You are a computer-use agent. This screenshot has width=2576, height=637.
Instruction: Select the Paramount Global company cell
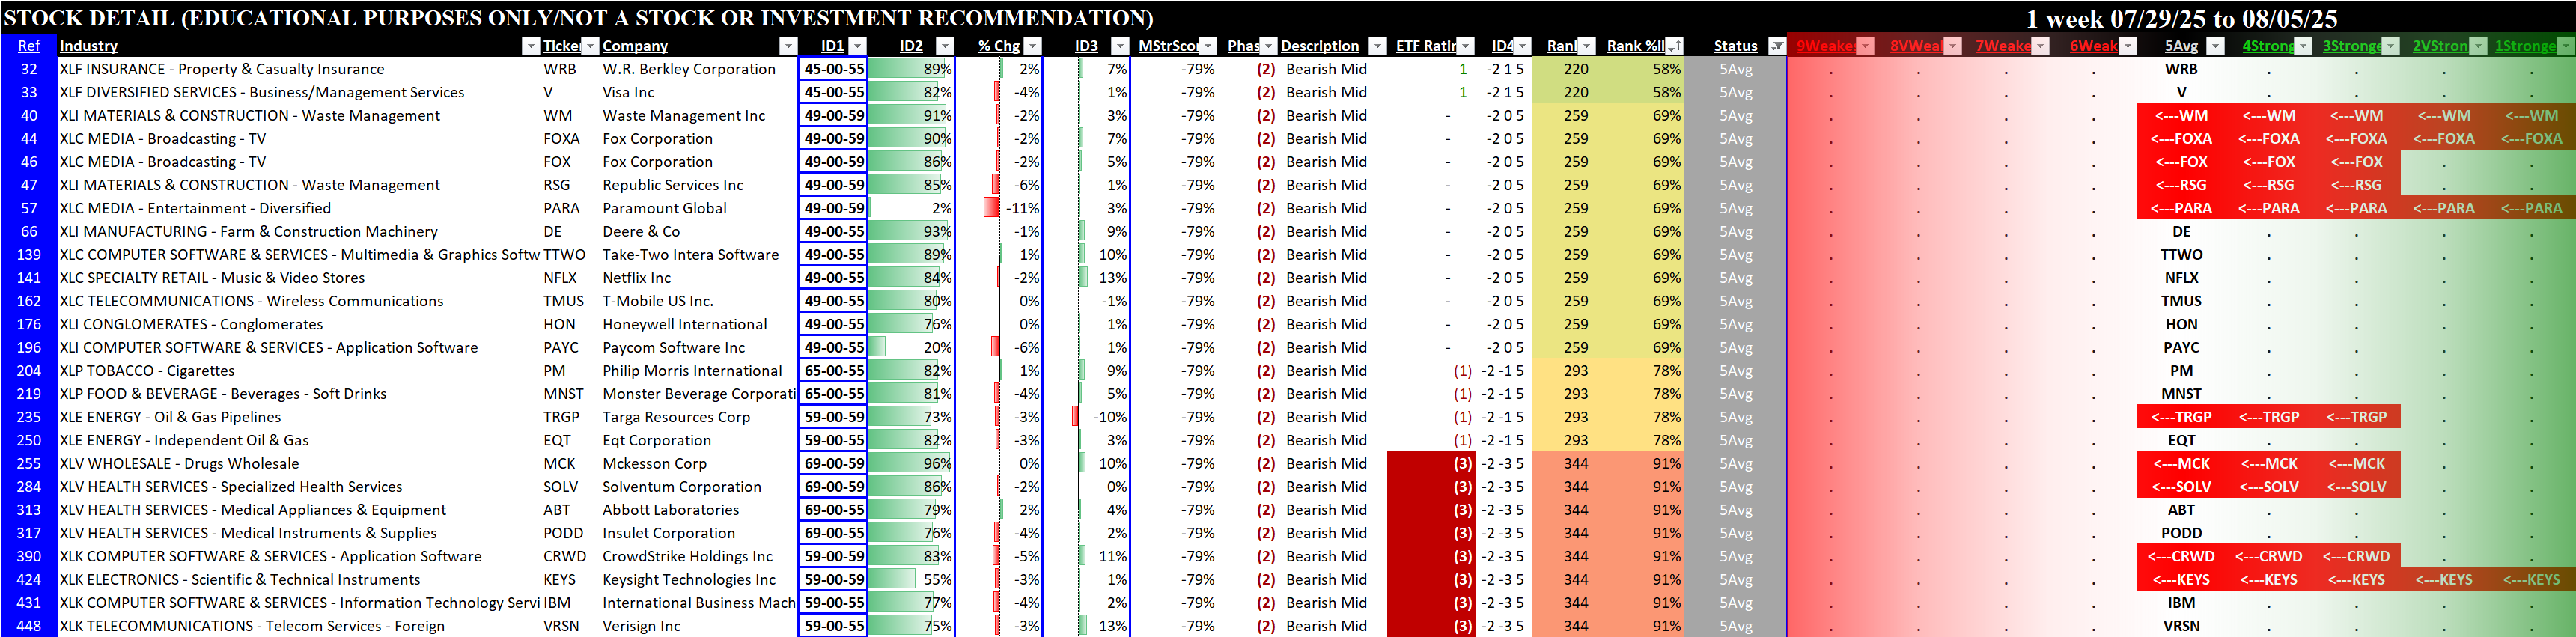click(699, 208)
